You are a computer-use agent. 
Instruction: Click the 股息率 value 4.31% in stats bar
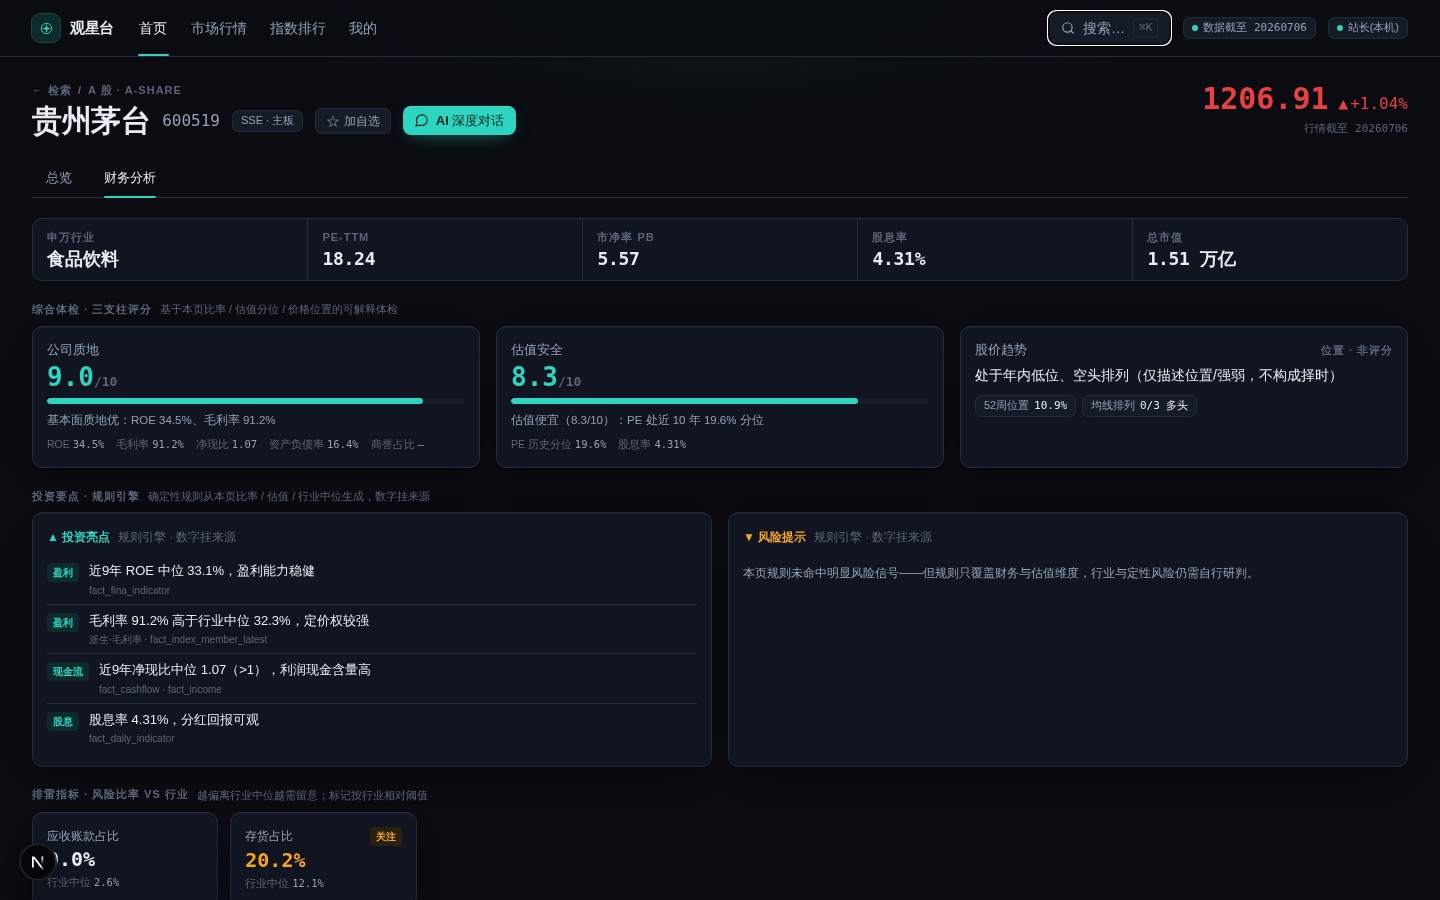click(899, 259)
